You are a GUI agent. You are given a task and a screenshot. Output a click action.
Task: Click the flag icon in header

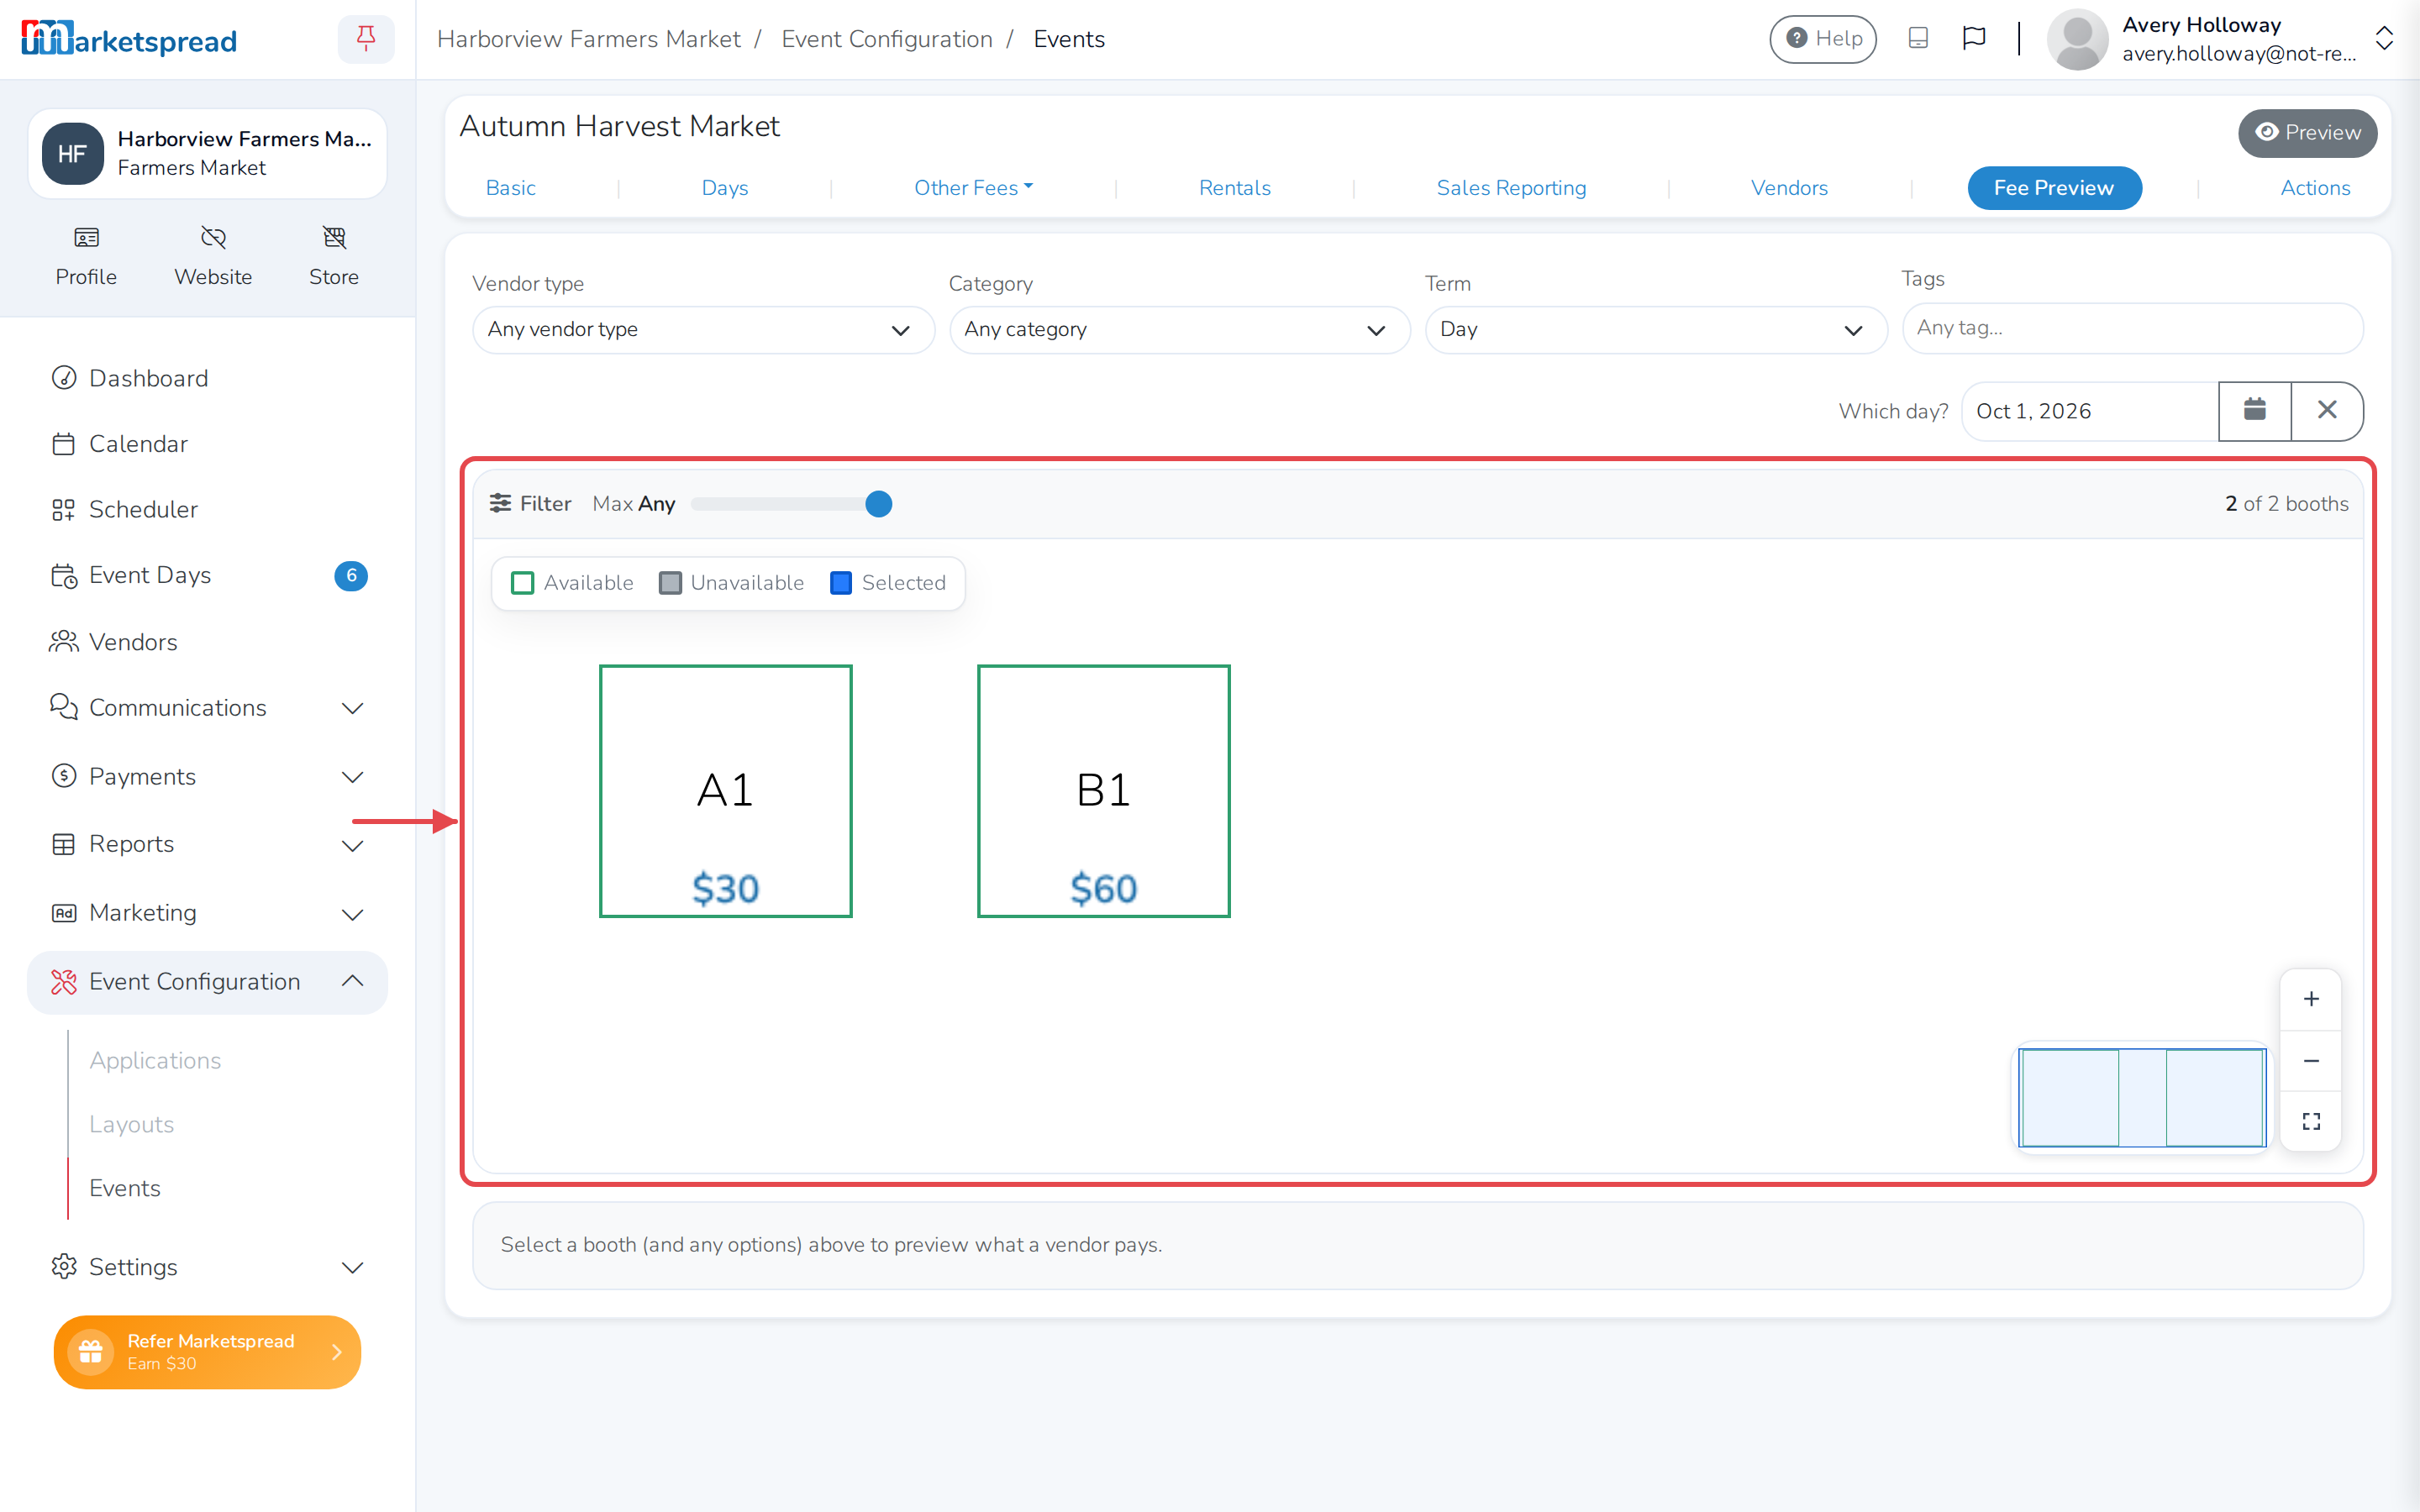coord(1973,39)
